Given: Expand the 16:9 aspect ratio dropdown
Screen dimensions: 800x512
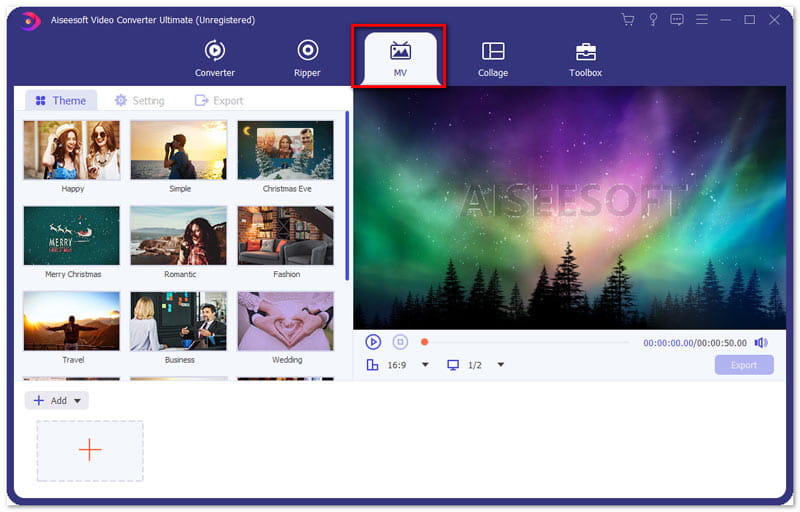Looking at the screenshot, I should [x=425, y=365].
